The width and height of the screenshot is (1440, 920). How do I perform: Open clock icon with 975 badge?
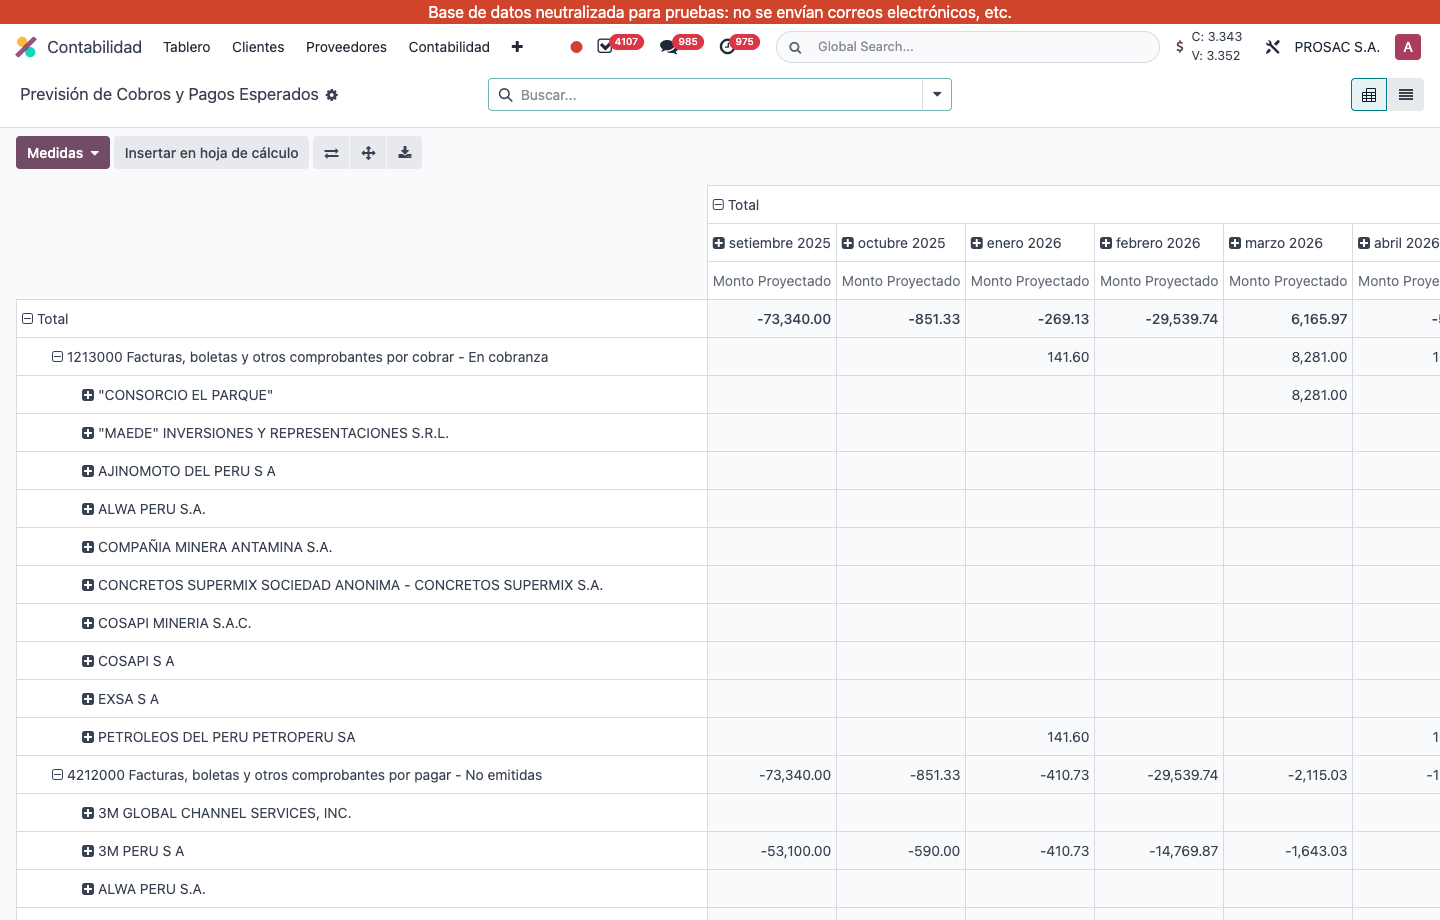[727, 47]
